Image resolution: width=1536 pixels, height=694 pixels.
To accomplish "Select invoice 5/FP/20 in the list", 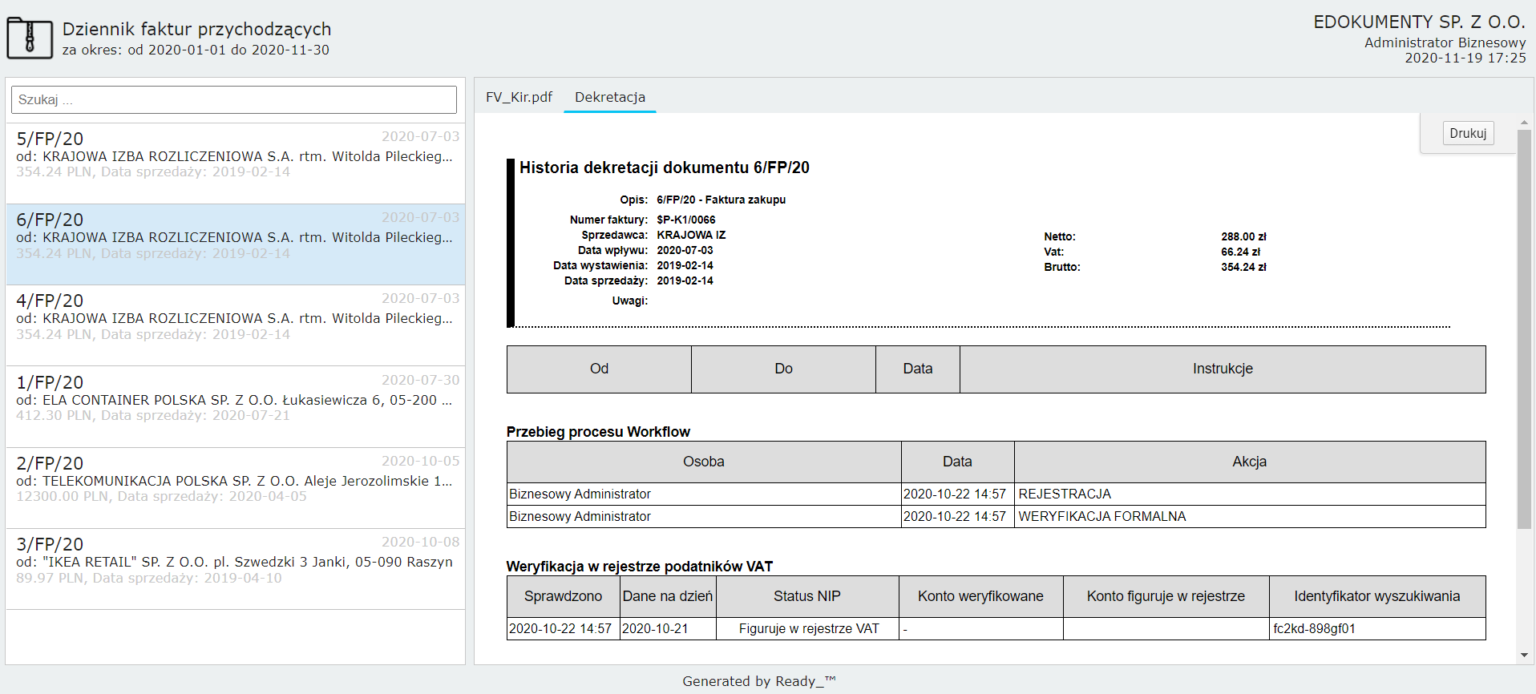I will (235, 163).
